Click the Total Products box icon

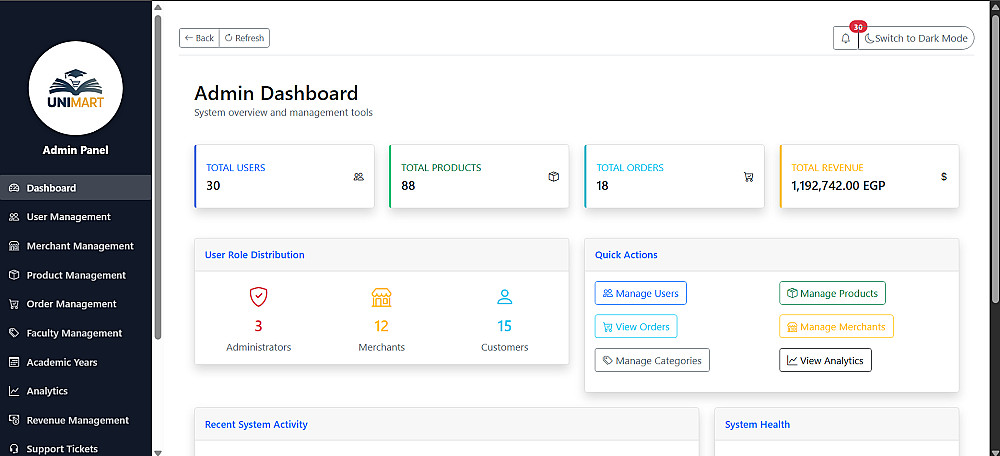[553, 177]
